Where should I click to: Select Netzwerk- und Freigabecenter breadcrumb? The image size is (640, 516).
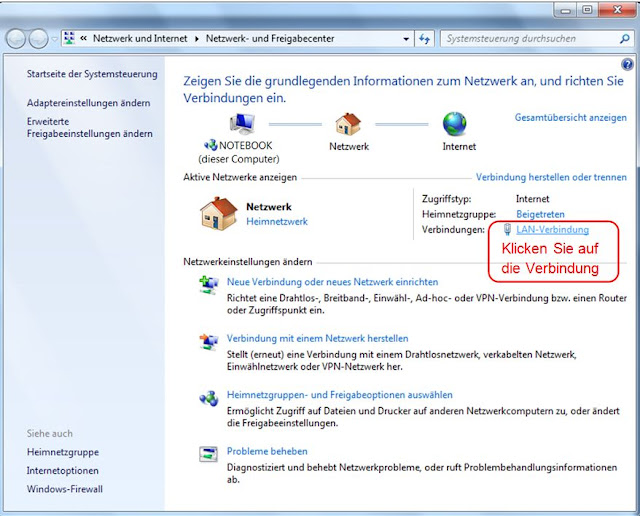tap(270, 38)
